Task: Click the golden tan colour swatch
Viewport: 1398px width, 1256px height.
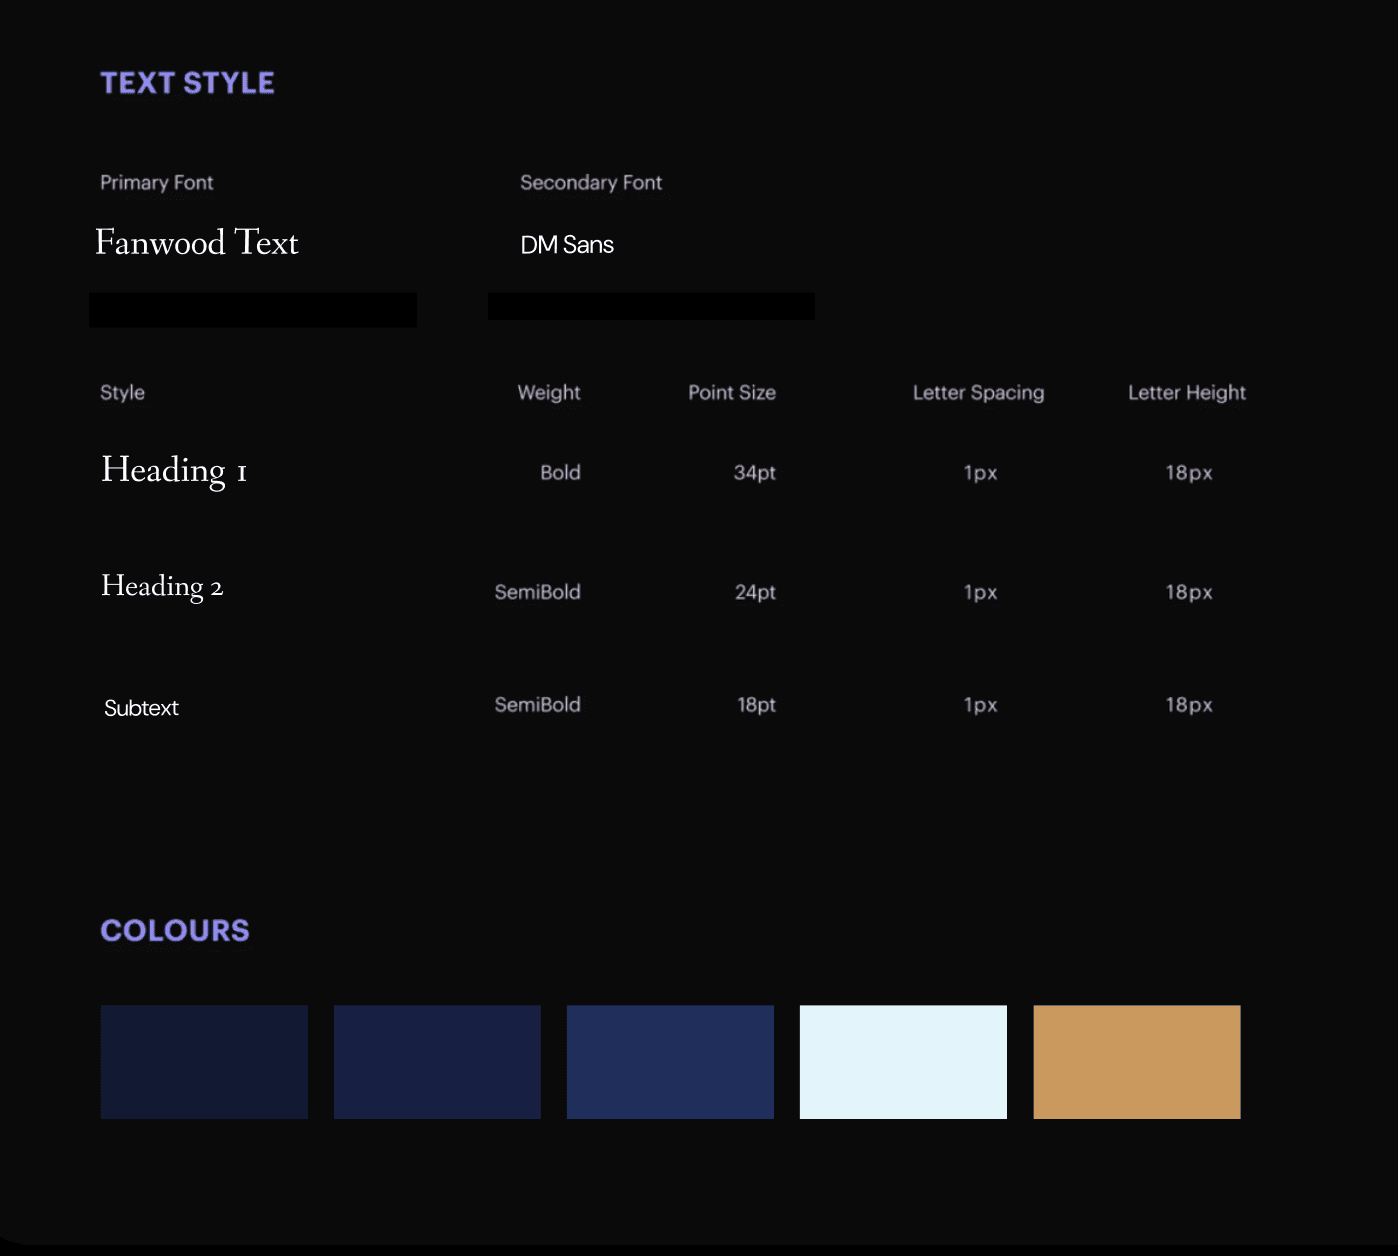Action: (x=1136, y=1061)
